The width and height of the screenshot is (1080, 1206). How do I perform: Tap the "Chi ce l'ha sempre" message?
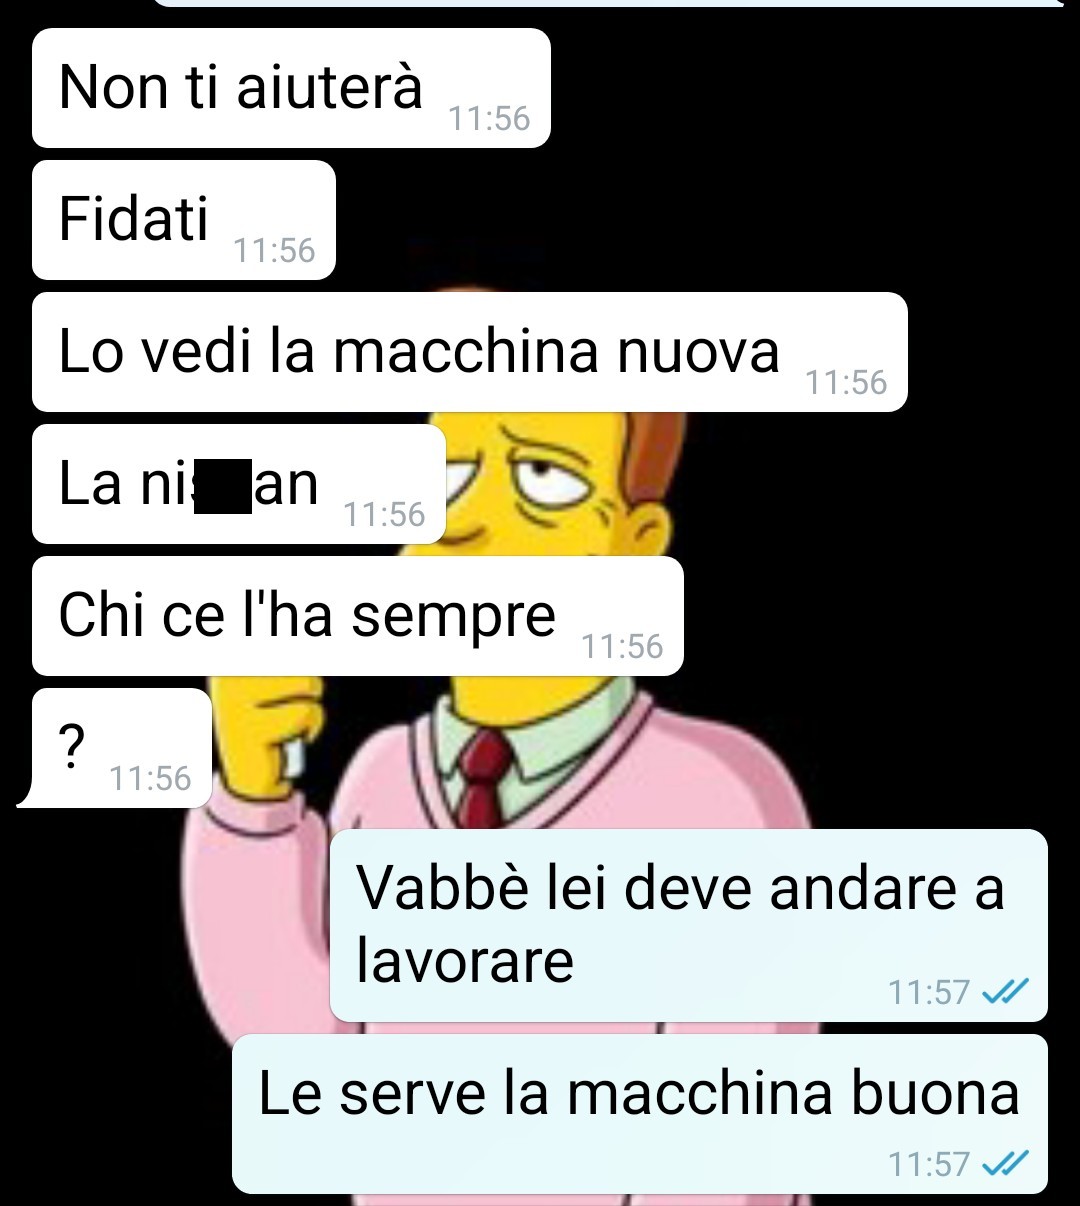click(x=358, y=616)
